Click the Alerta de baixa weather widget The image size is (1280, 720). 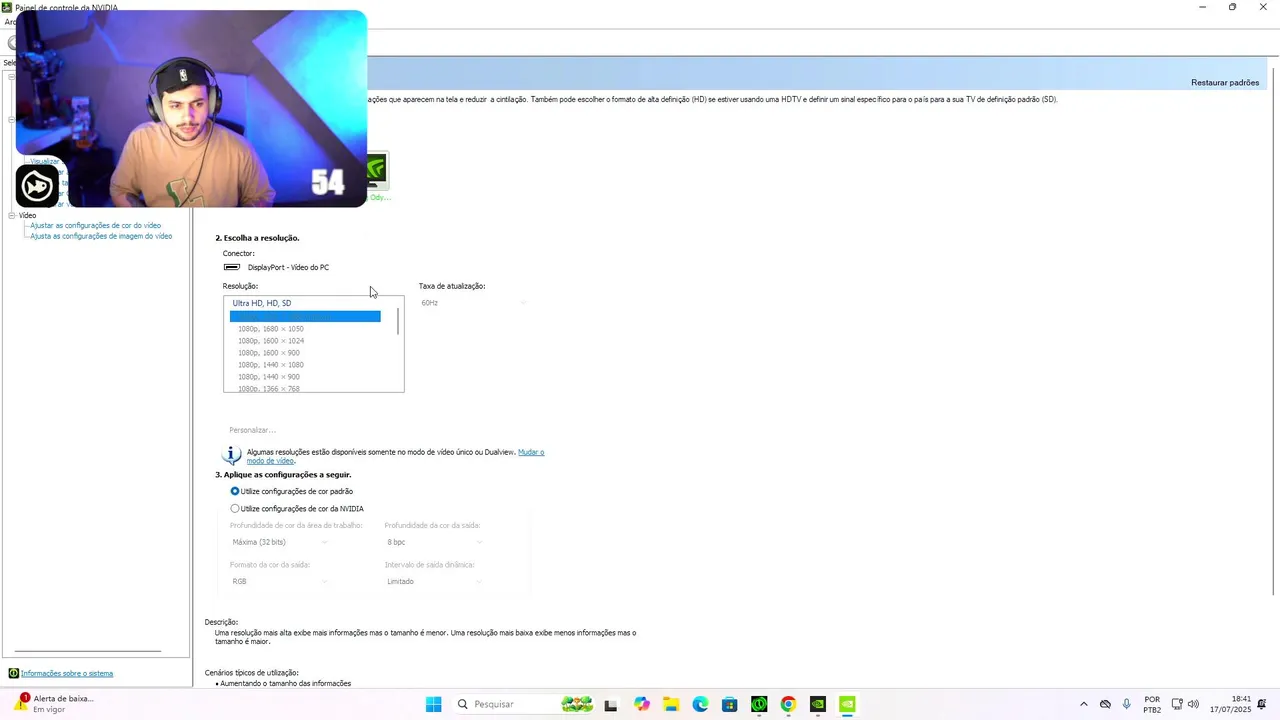coord(55,703)
